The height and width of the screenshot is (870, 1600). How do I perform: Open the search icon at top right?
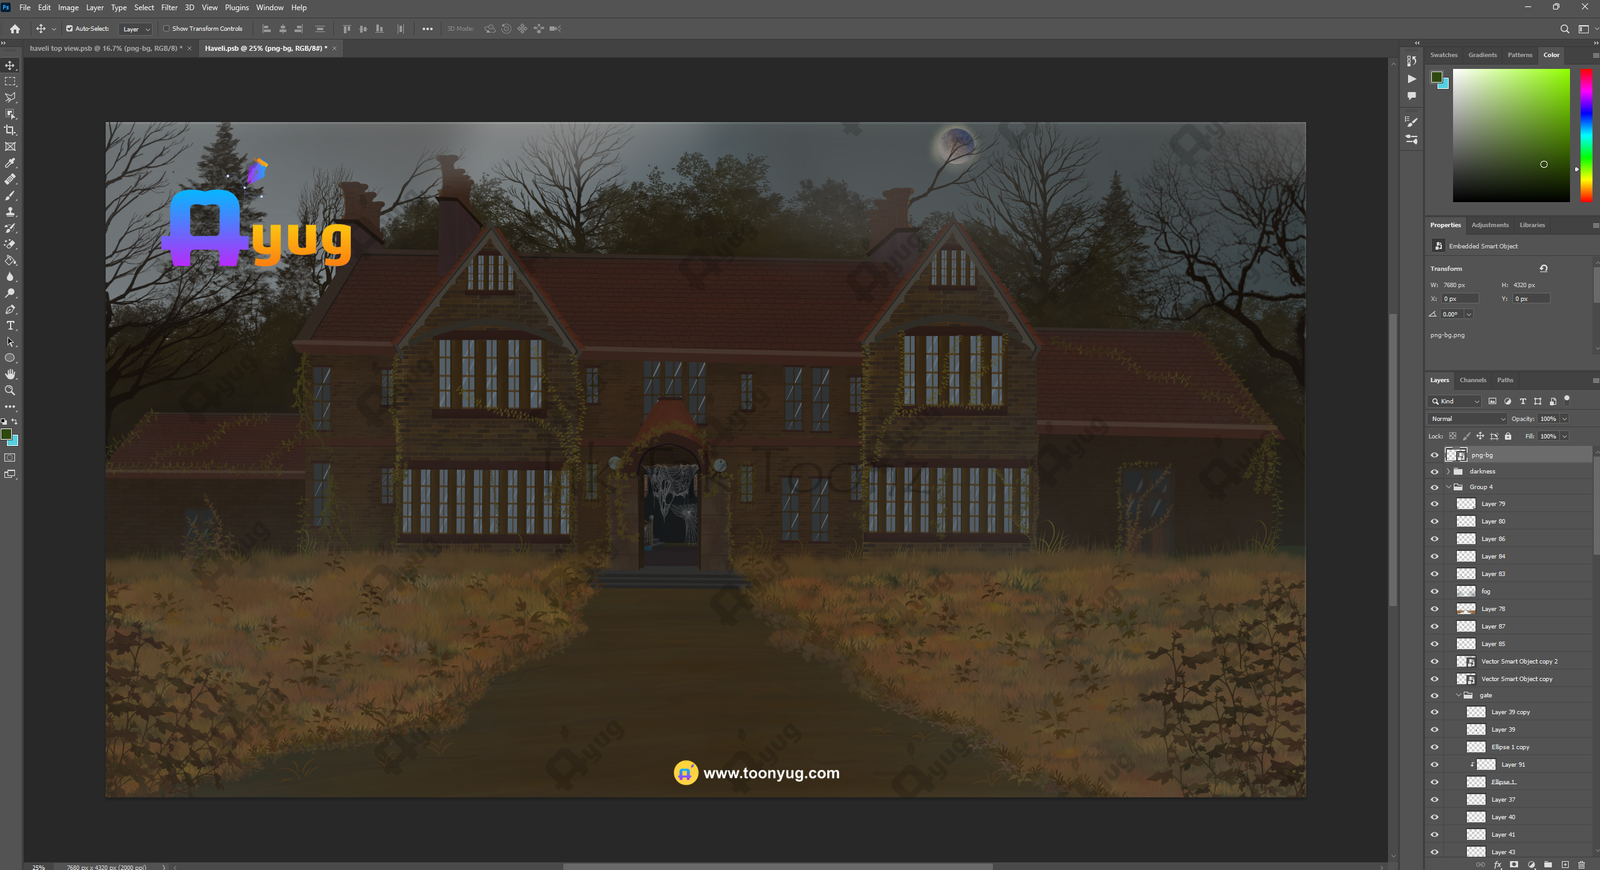pos(1565,29)
